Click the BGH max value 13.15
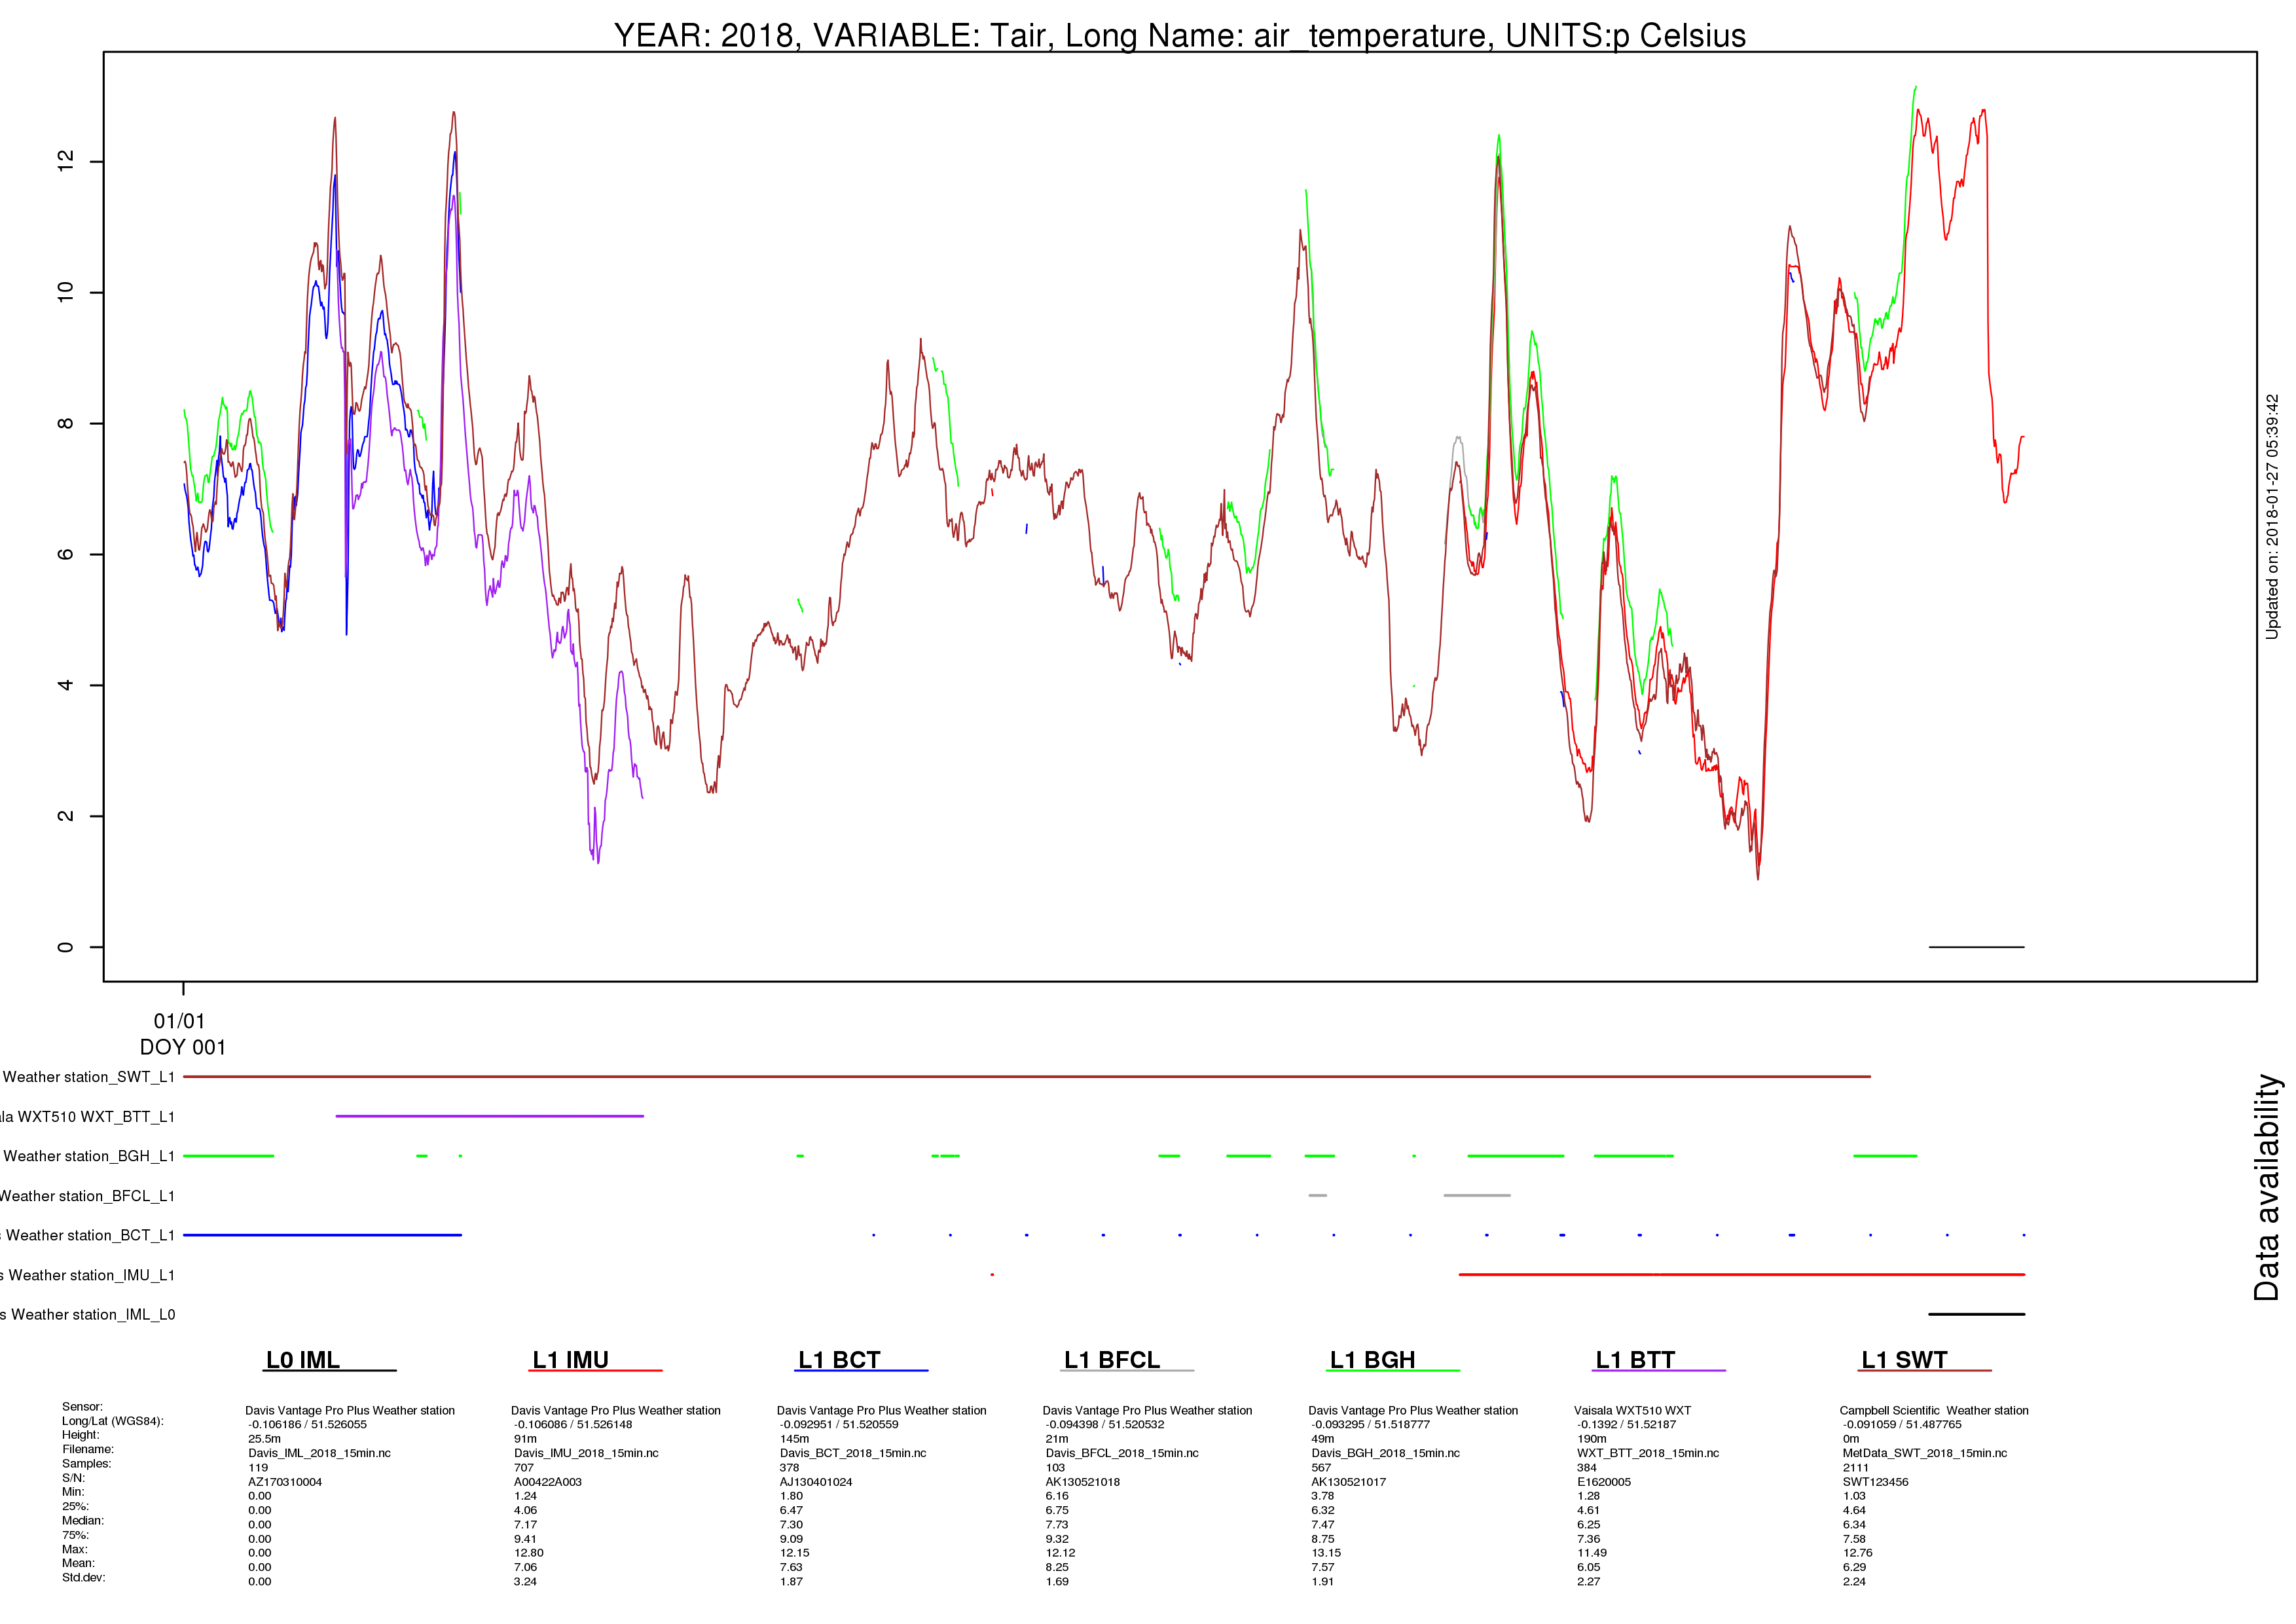Image resolution: width=2296 pixels, height=1624 pixels. click(x=1327, y=1553)
